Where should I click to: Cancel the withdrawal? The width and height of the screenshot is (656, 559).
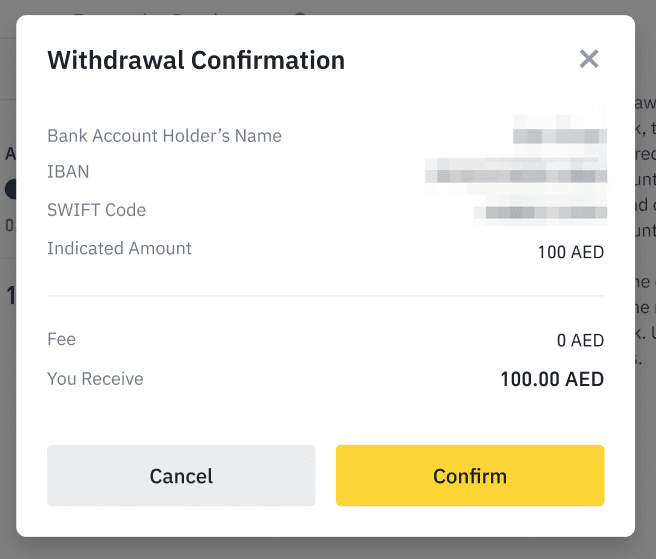tap(181, 476)
